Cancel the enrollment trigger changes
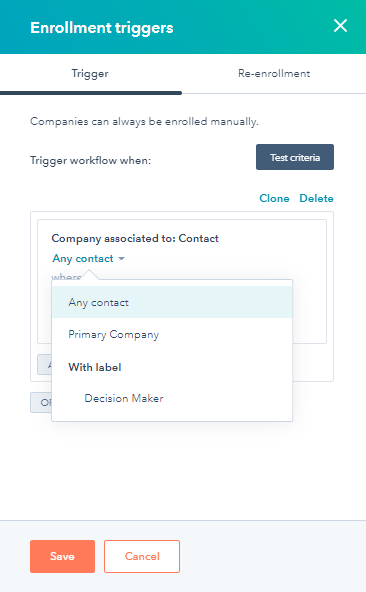 pos(142,556)
